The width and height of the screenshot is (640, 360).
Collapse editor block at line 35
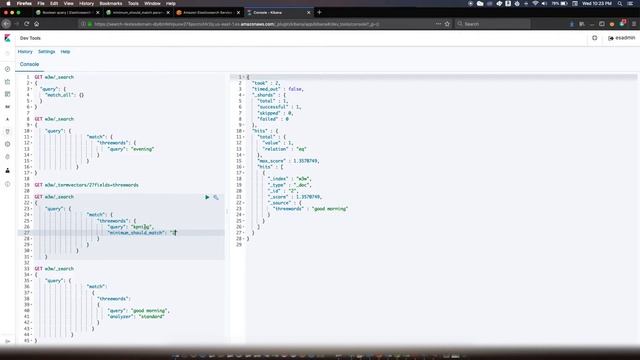click(x=31, y=281)
